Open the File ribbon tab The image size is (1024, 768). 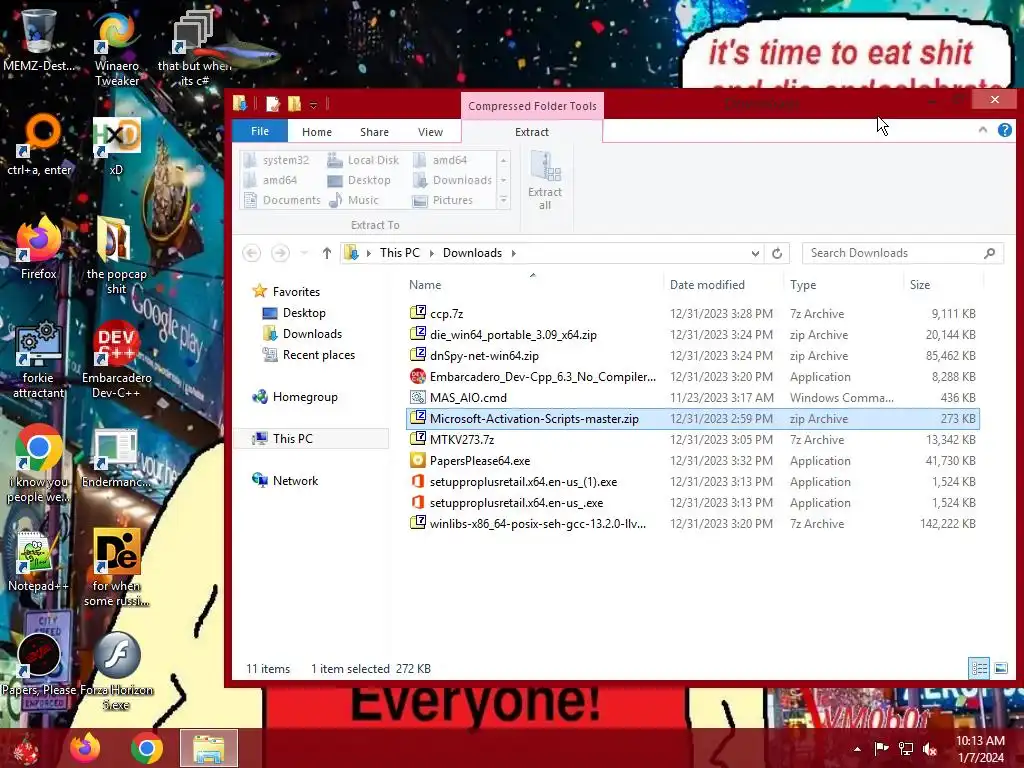pyautogui.click(x=260, y=131)
